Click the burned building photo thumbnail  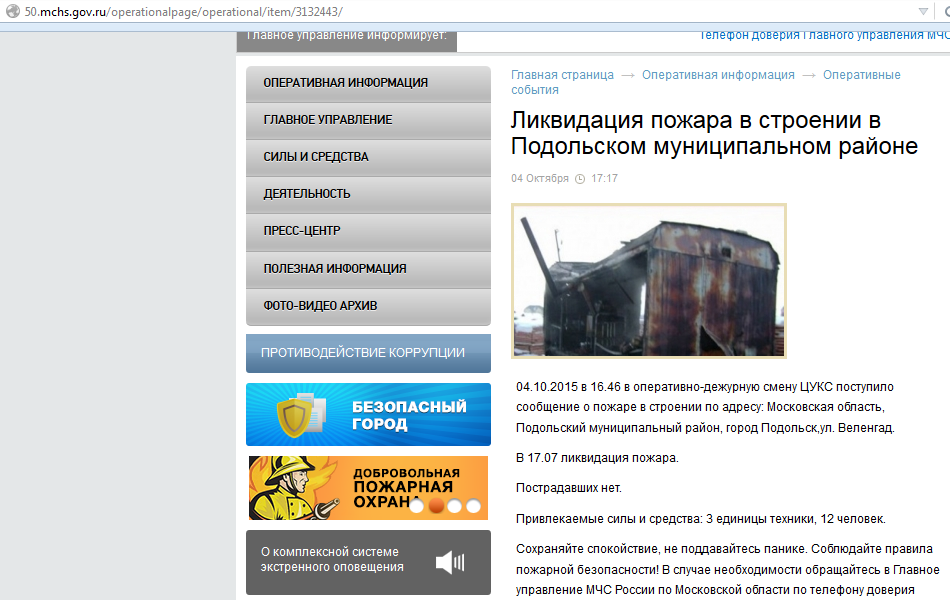click(648, 281)
